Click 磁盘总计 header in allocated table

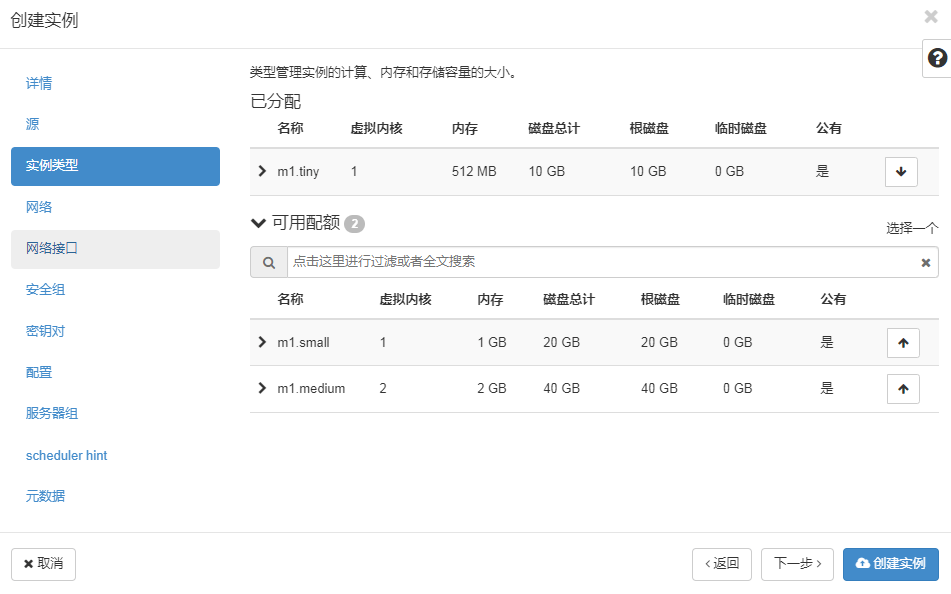pyautogui.click(x=554, y=129)
